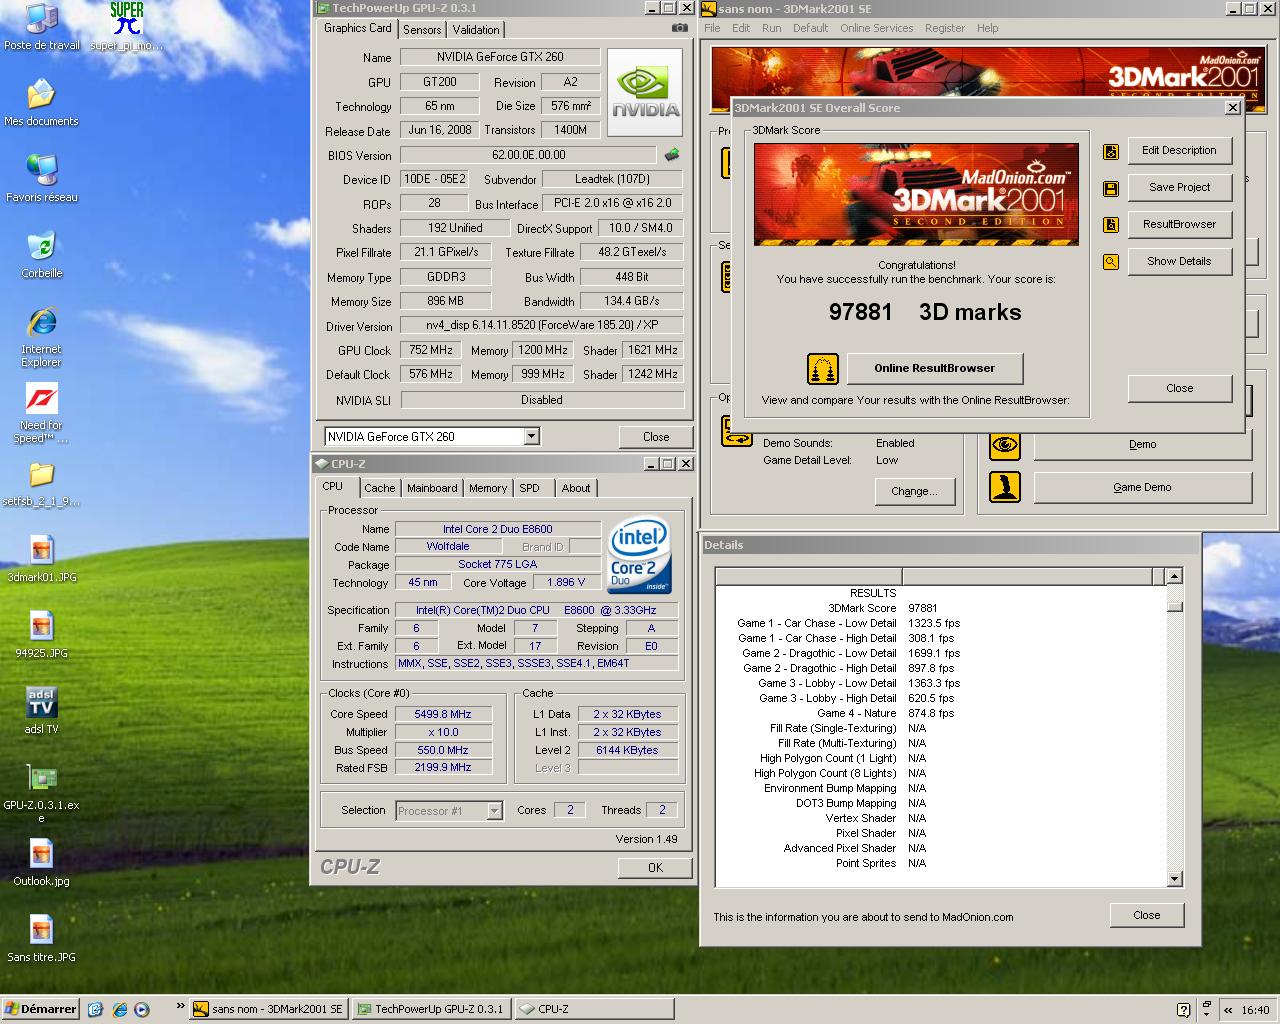Click the Save Project floppy icon

click(x=1111, y=188)
